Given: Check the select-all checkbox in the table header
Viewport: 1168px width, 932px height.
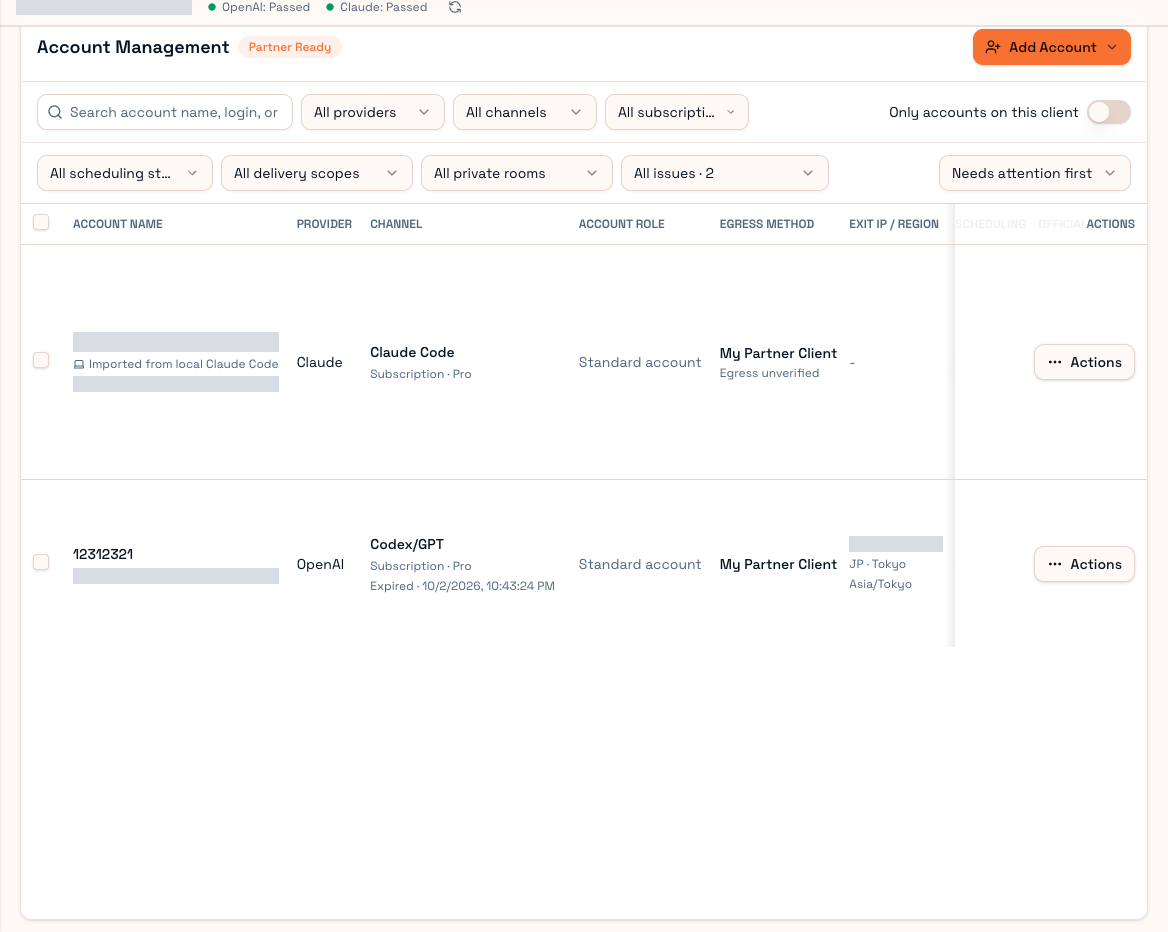Looking at the screenshot, I should 41,223.
